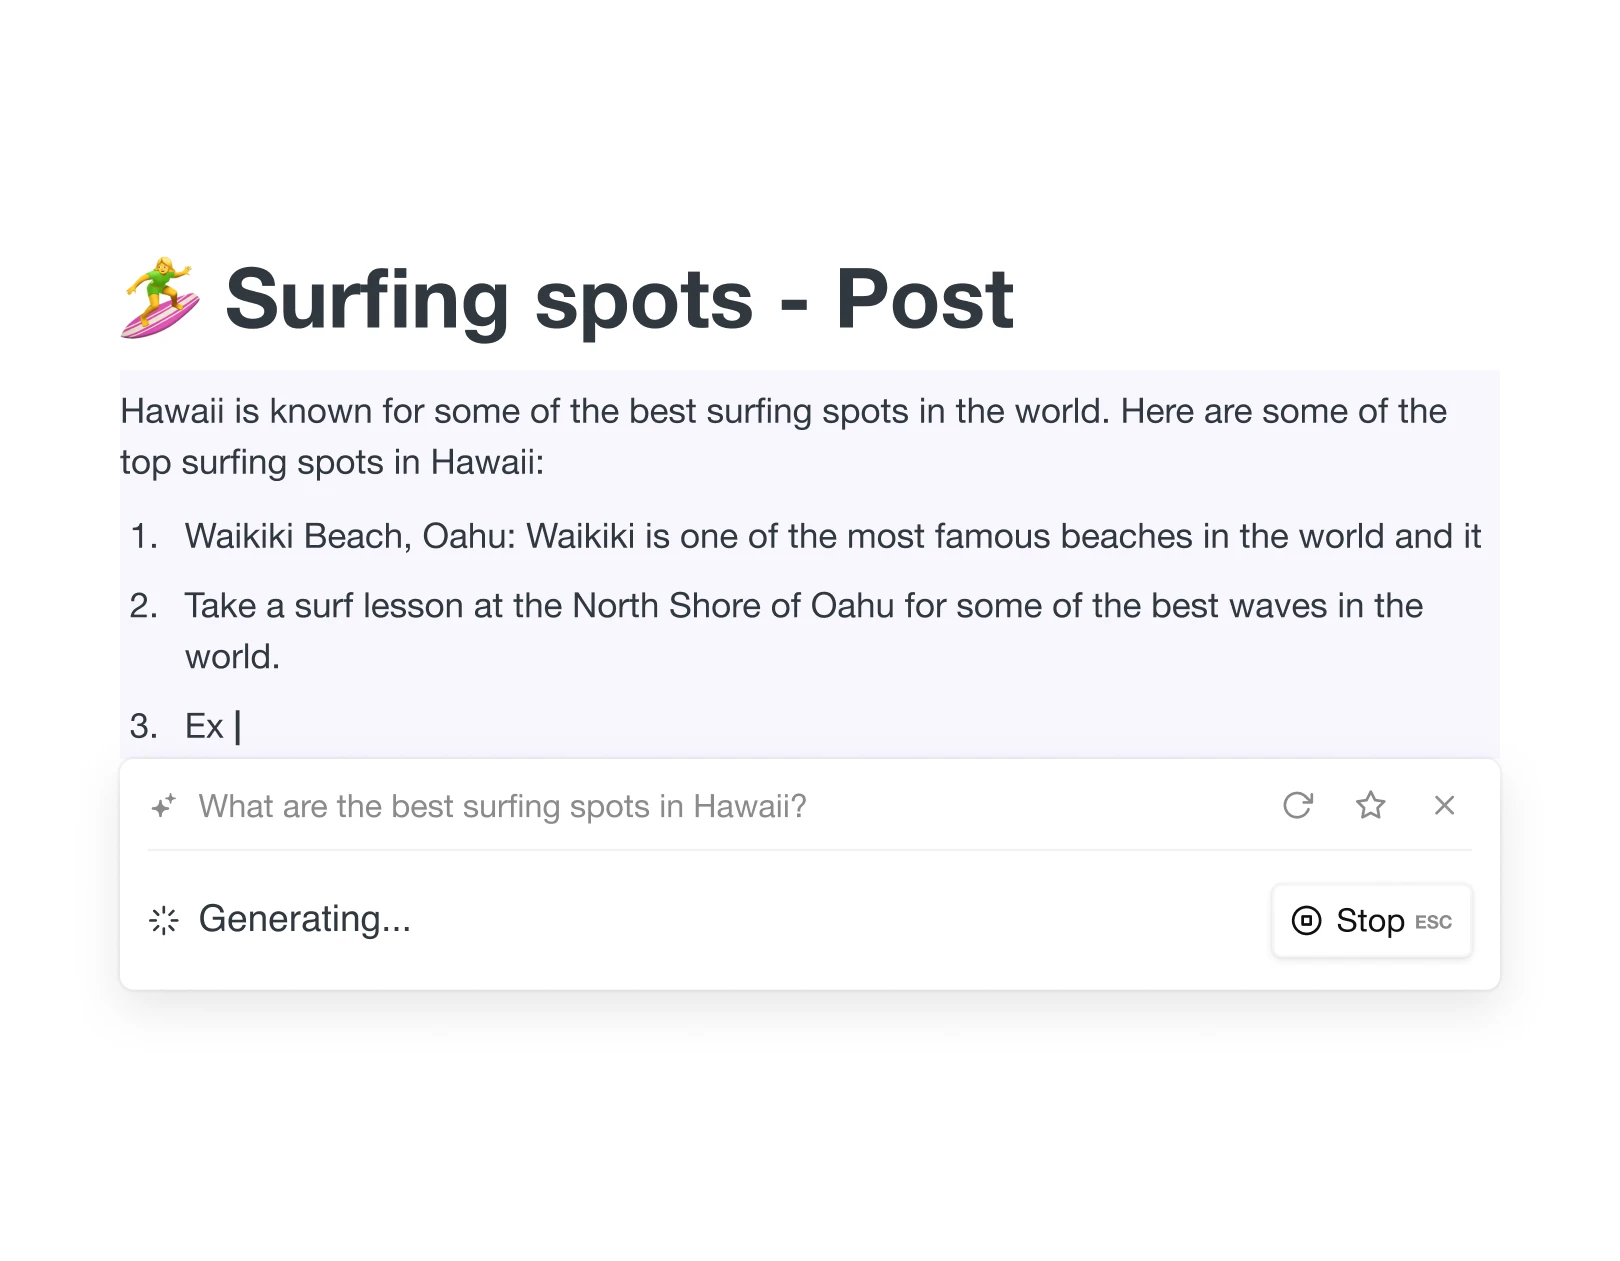Viewport: 1620px width, 1261px height.
Task: Click the ESC shortcut hint label
Action: point(1433,922)
